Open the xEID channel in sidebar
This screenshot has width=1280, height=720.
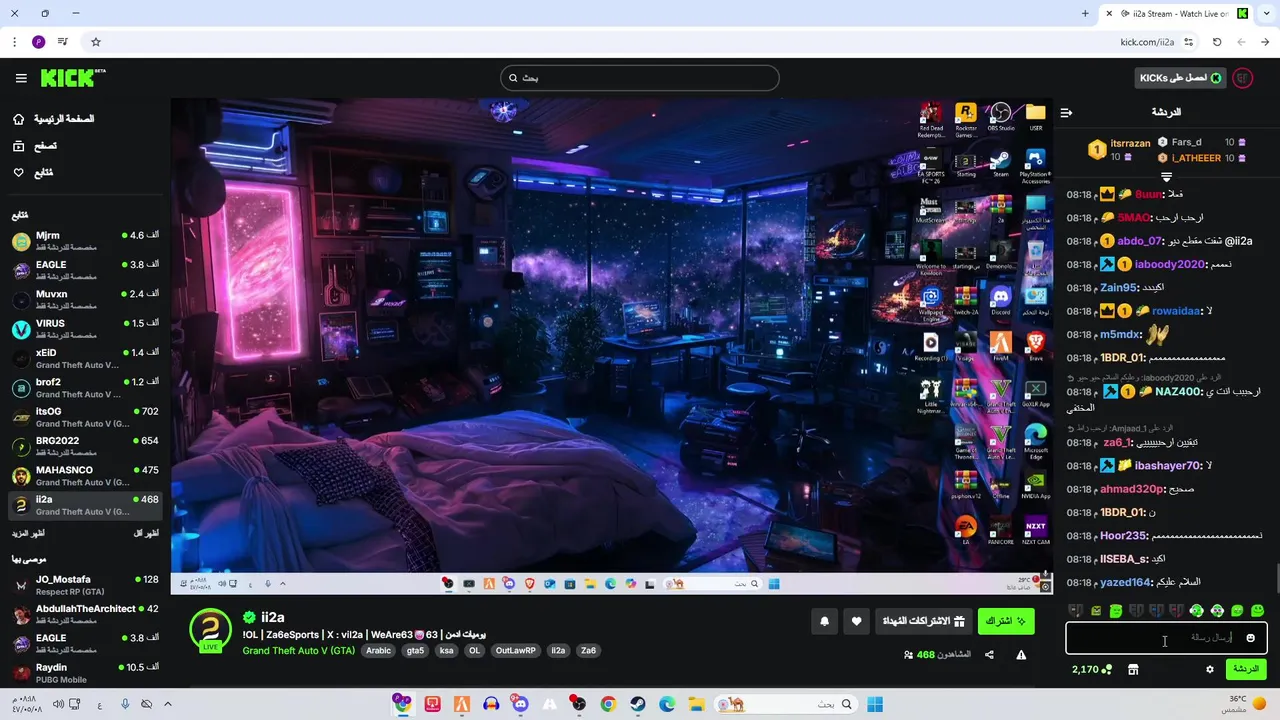85,358
